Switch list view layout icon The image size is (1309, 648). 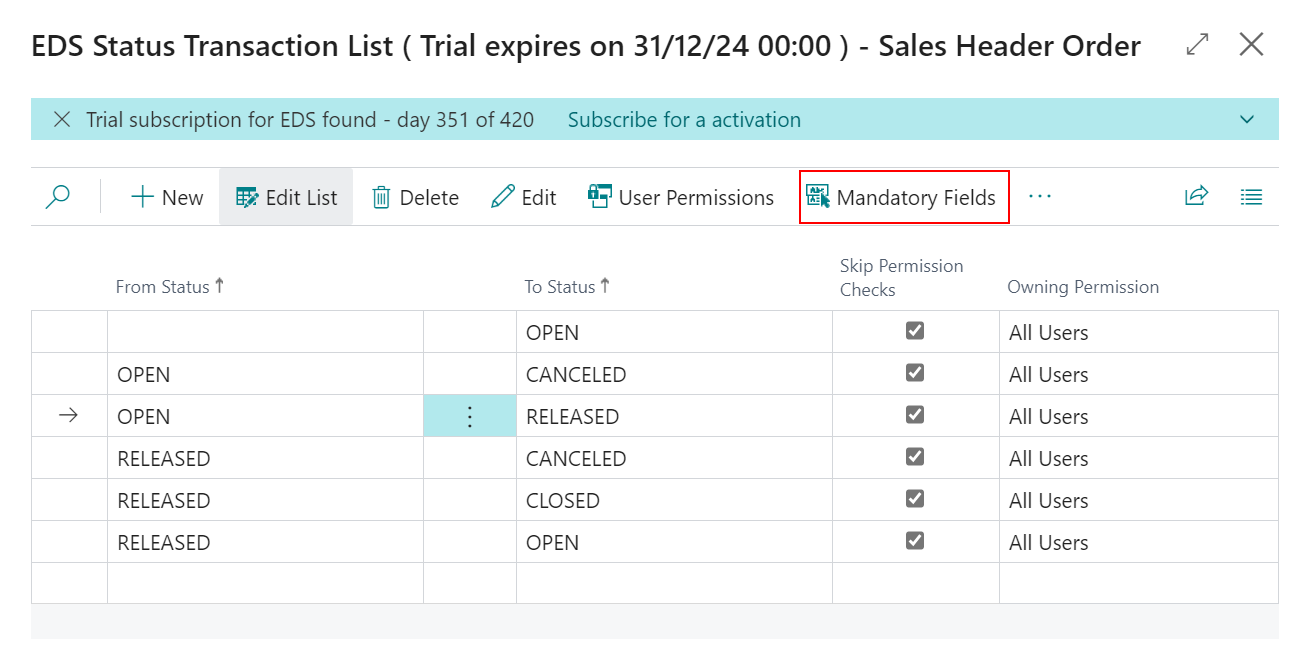point(1251,197)
